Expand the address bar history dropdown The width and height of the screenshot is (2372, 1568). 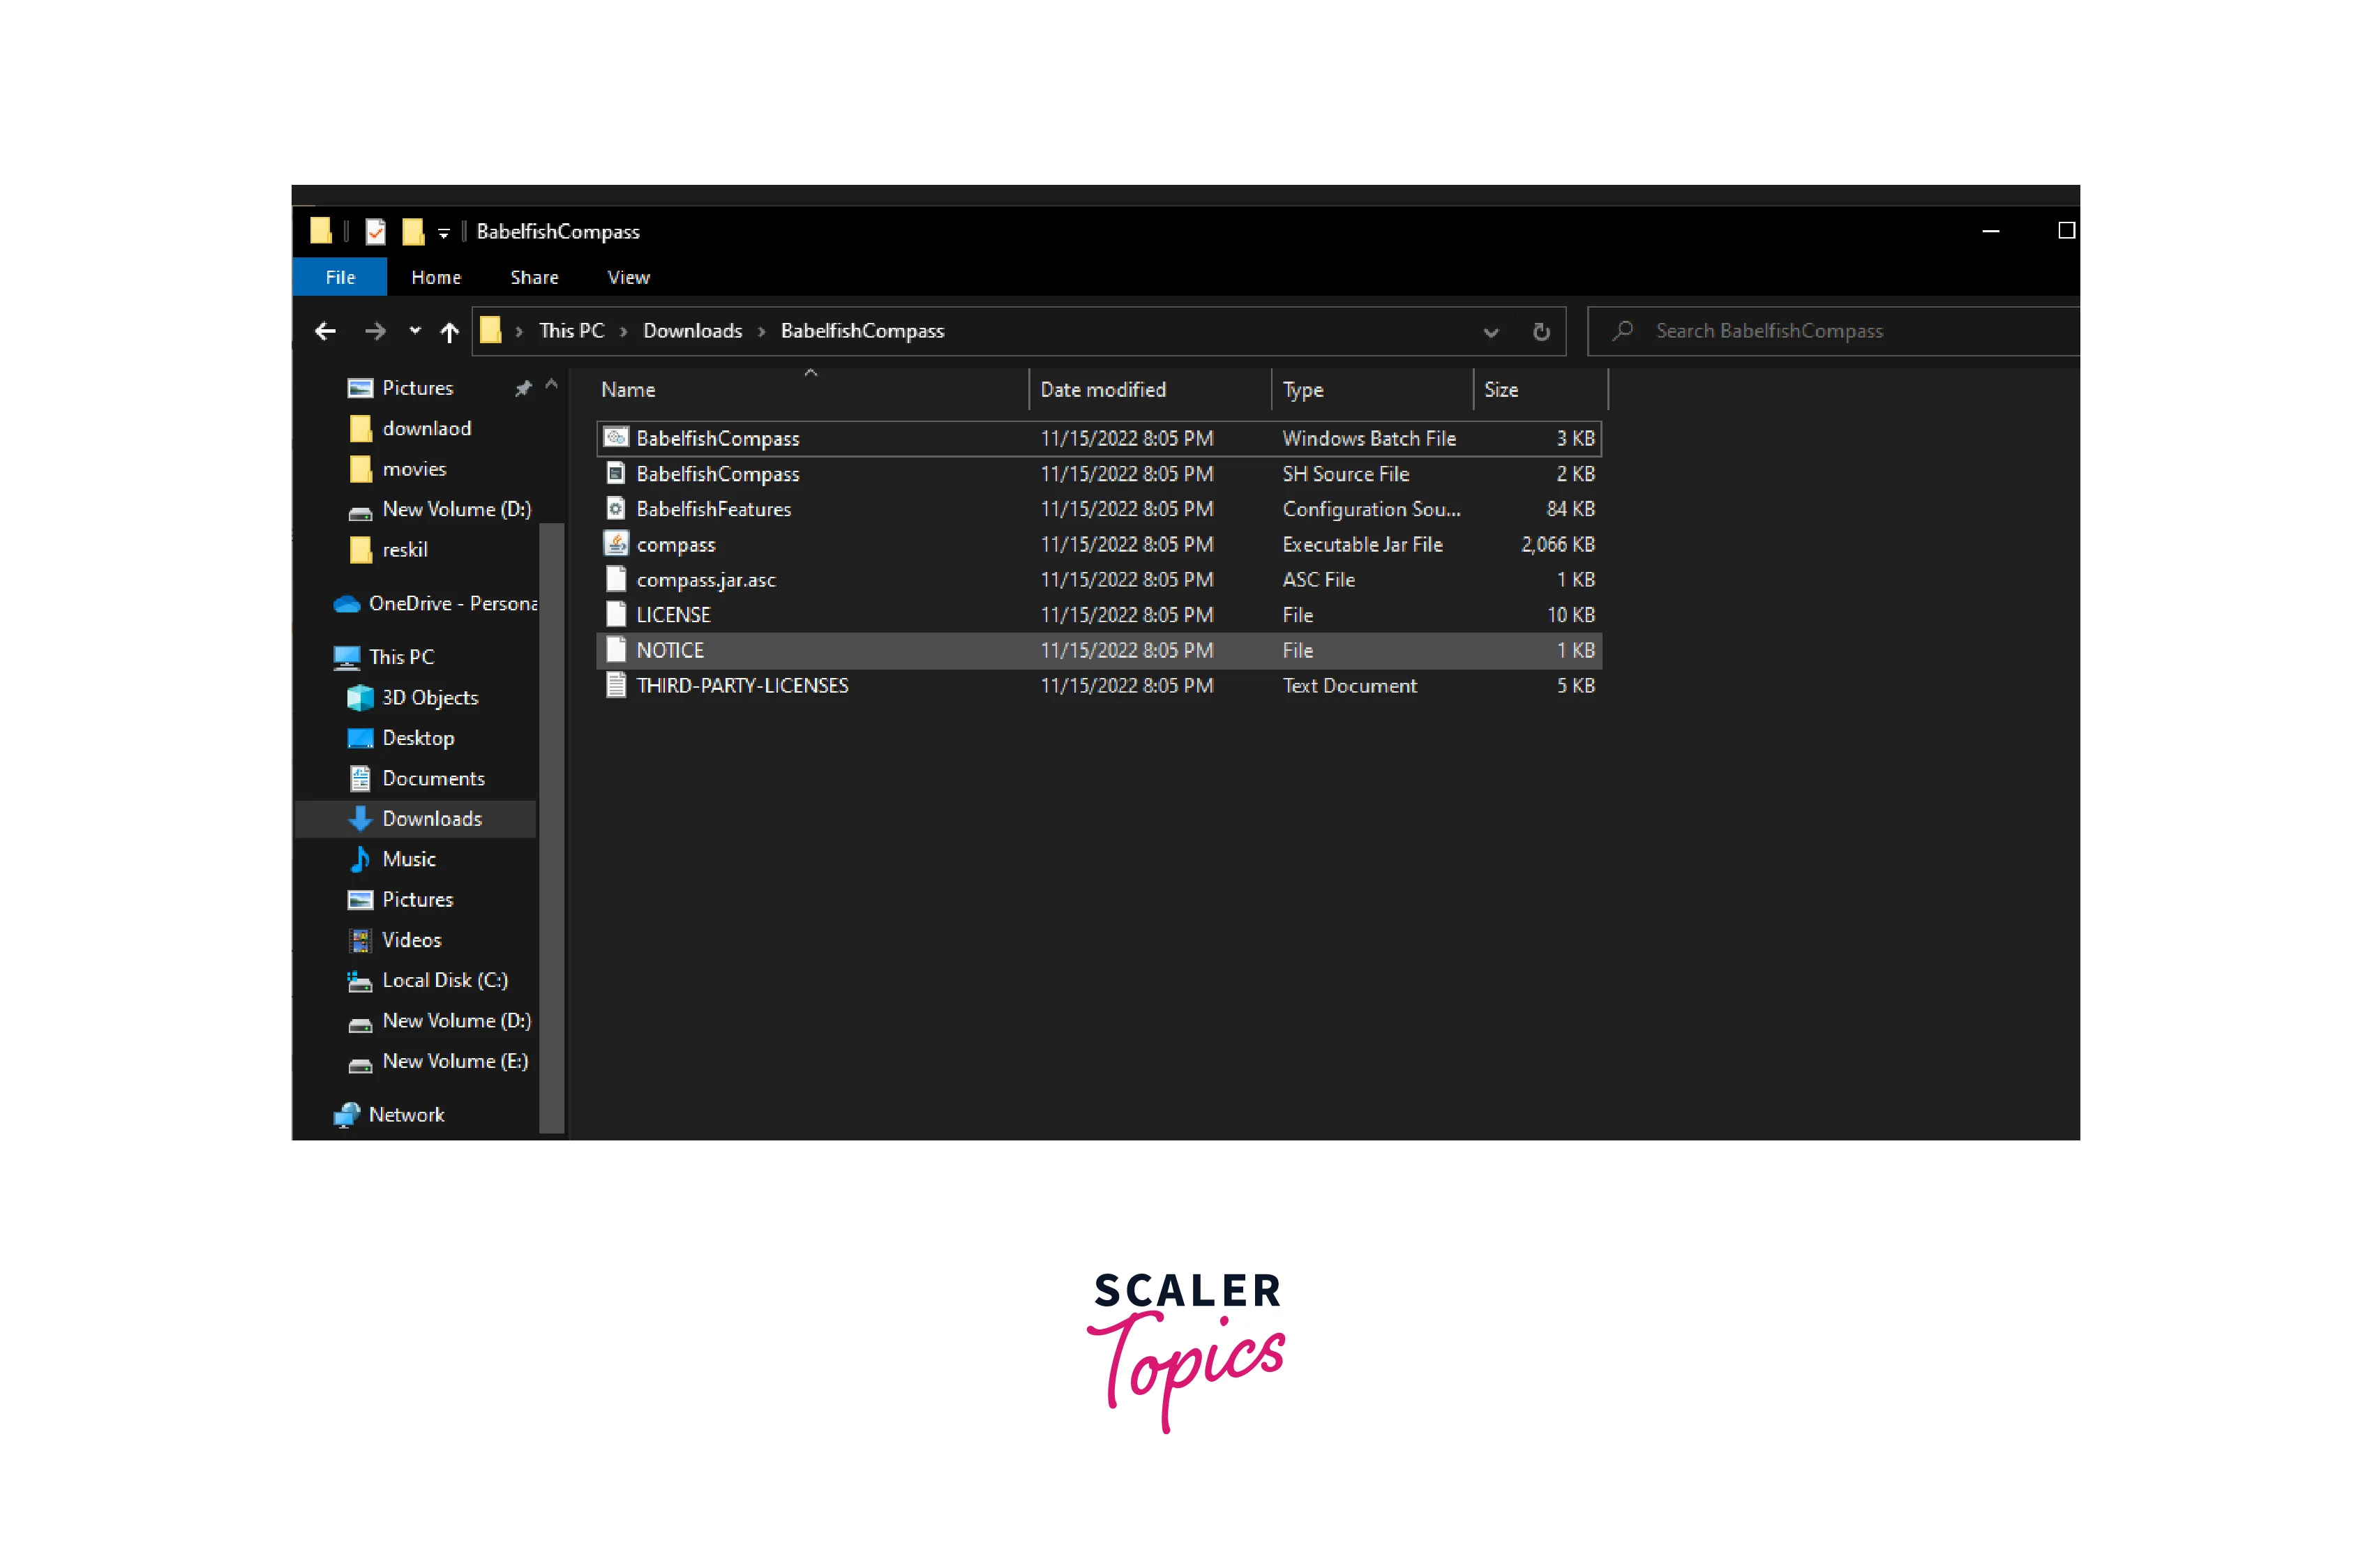(1490, 332)
